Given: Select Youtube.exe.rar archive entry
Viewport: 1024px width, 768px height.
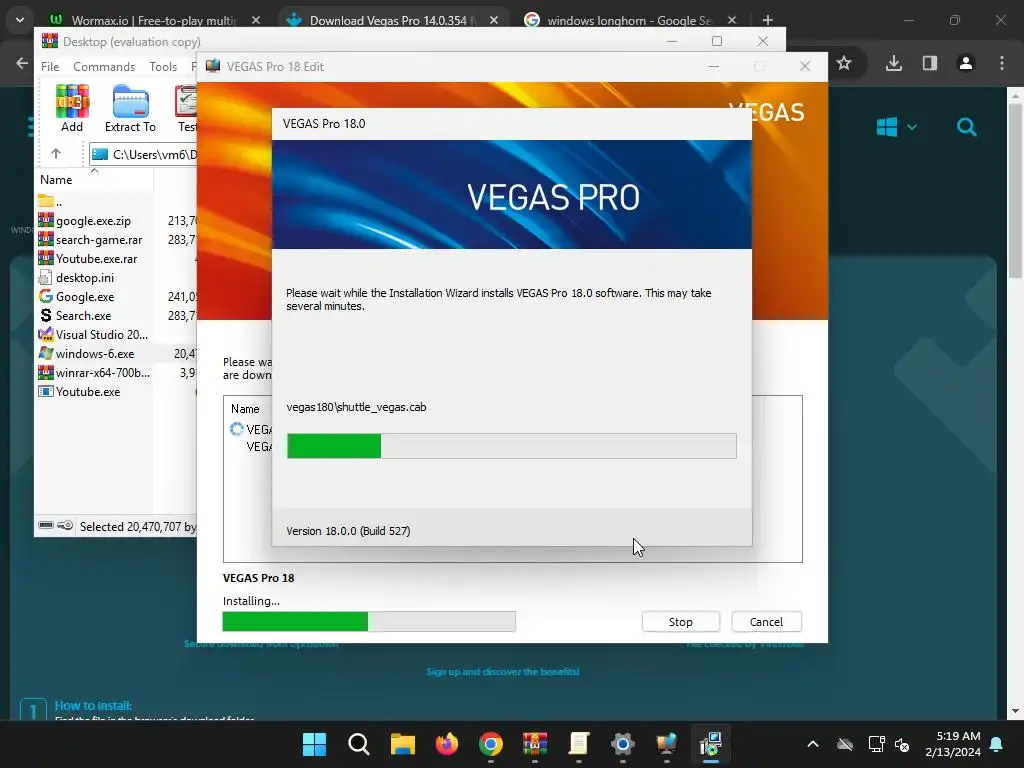Looking at the screenshot, I should coord(96,259).
